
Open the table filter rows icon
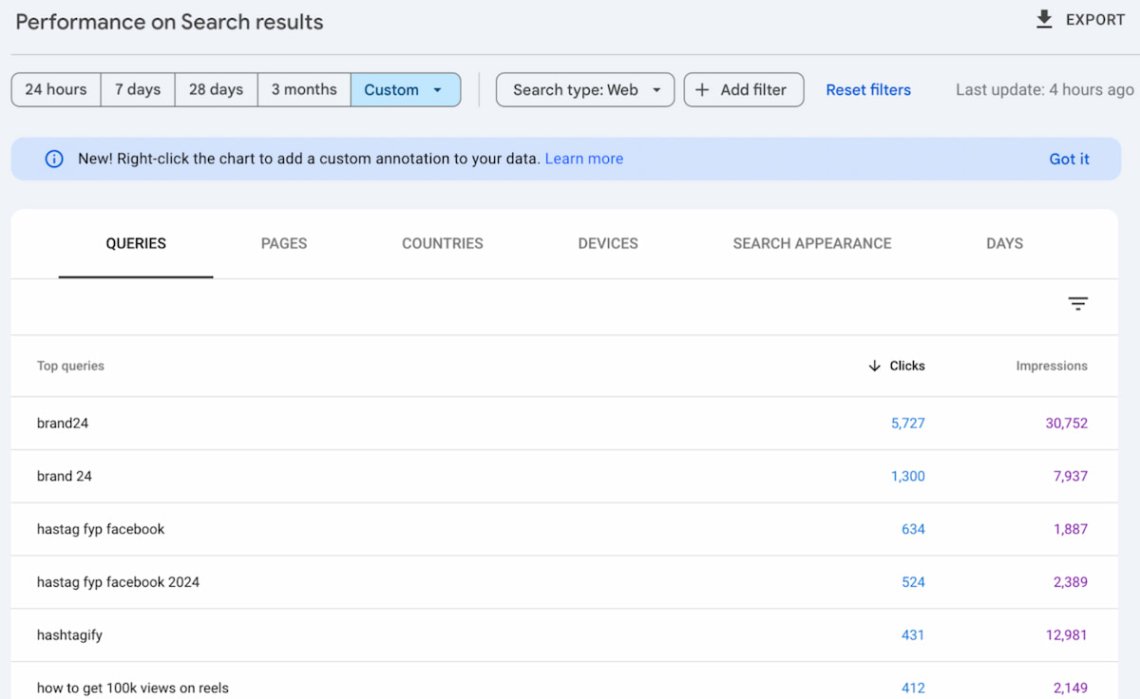point(1077,304)
